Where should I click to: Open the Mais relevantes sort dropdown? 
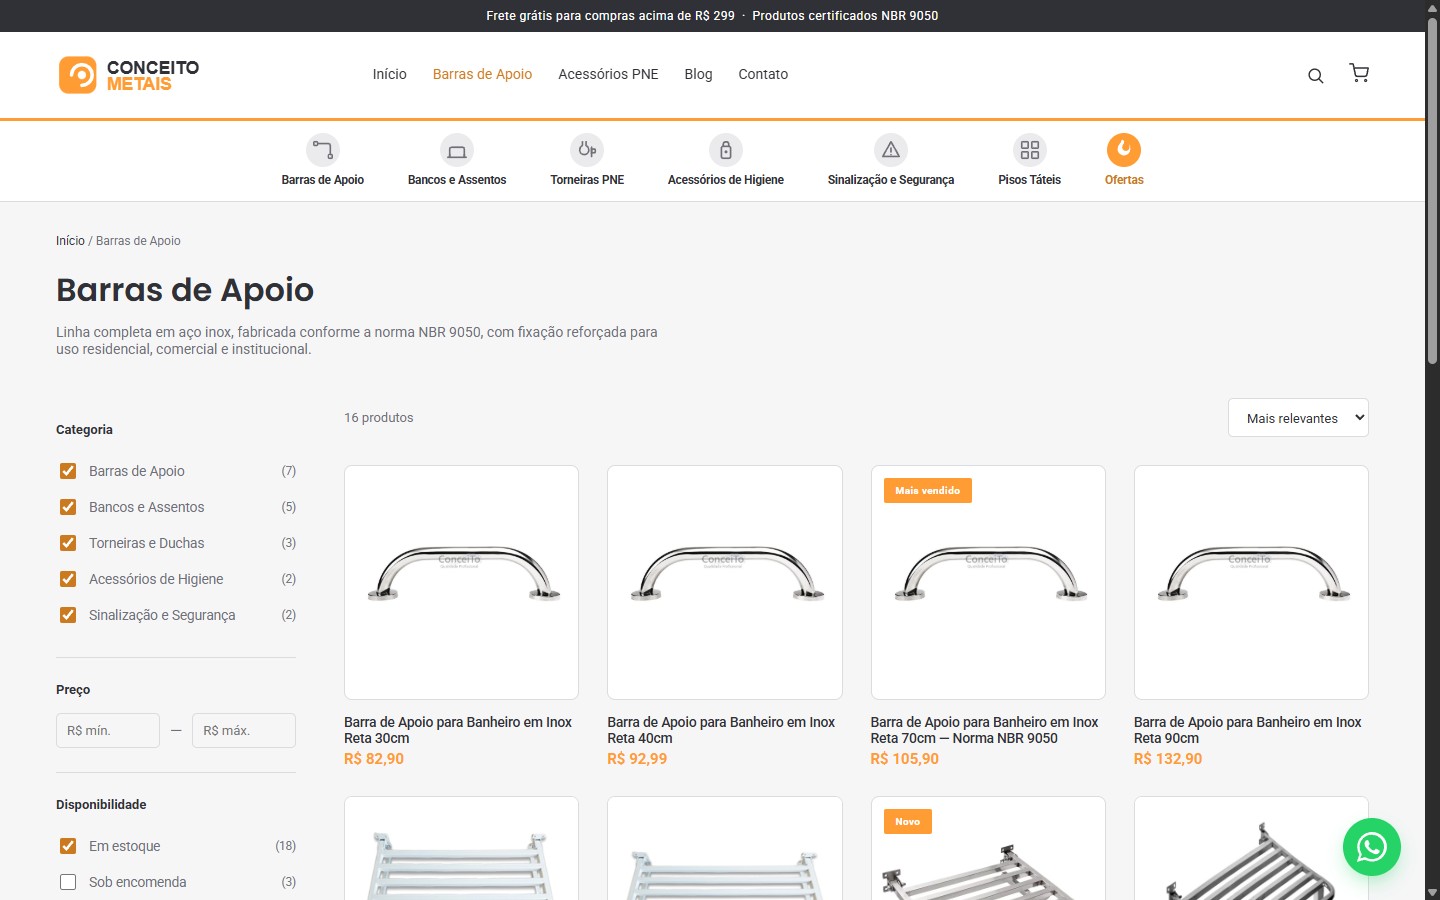pyautogui.click(x=1298, y=418)
